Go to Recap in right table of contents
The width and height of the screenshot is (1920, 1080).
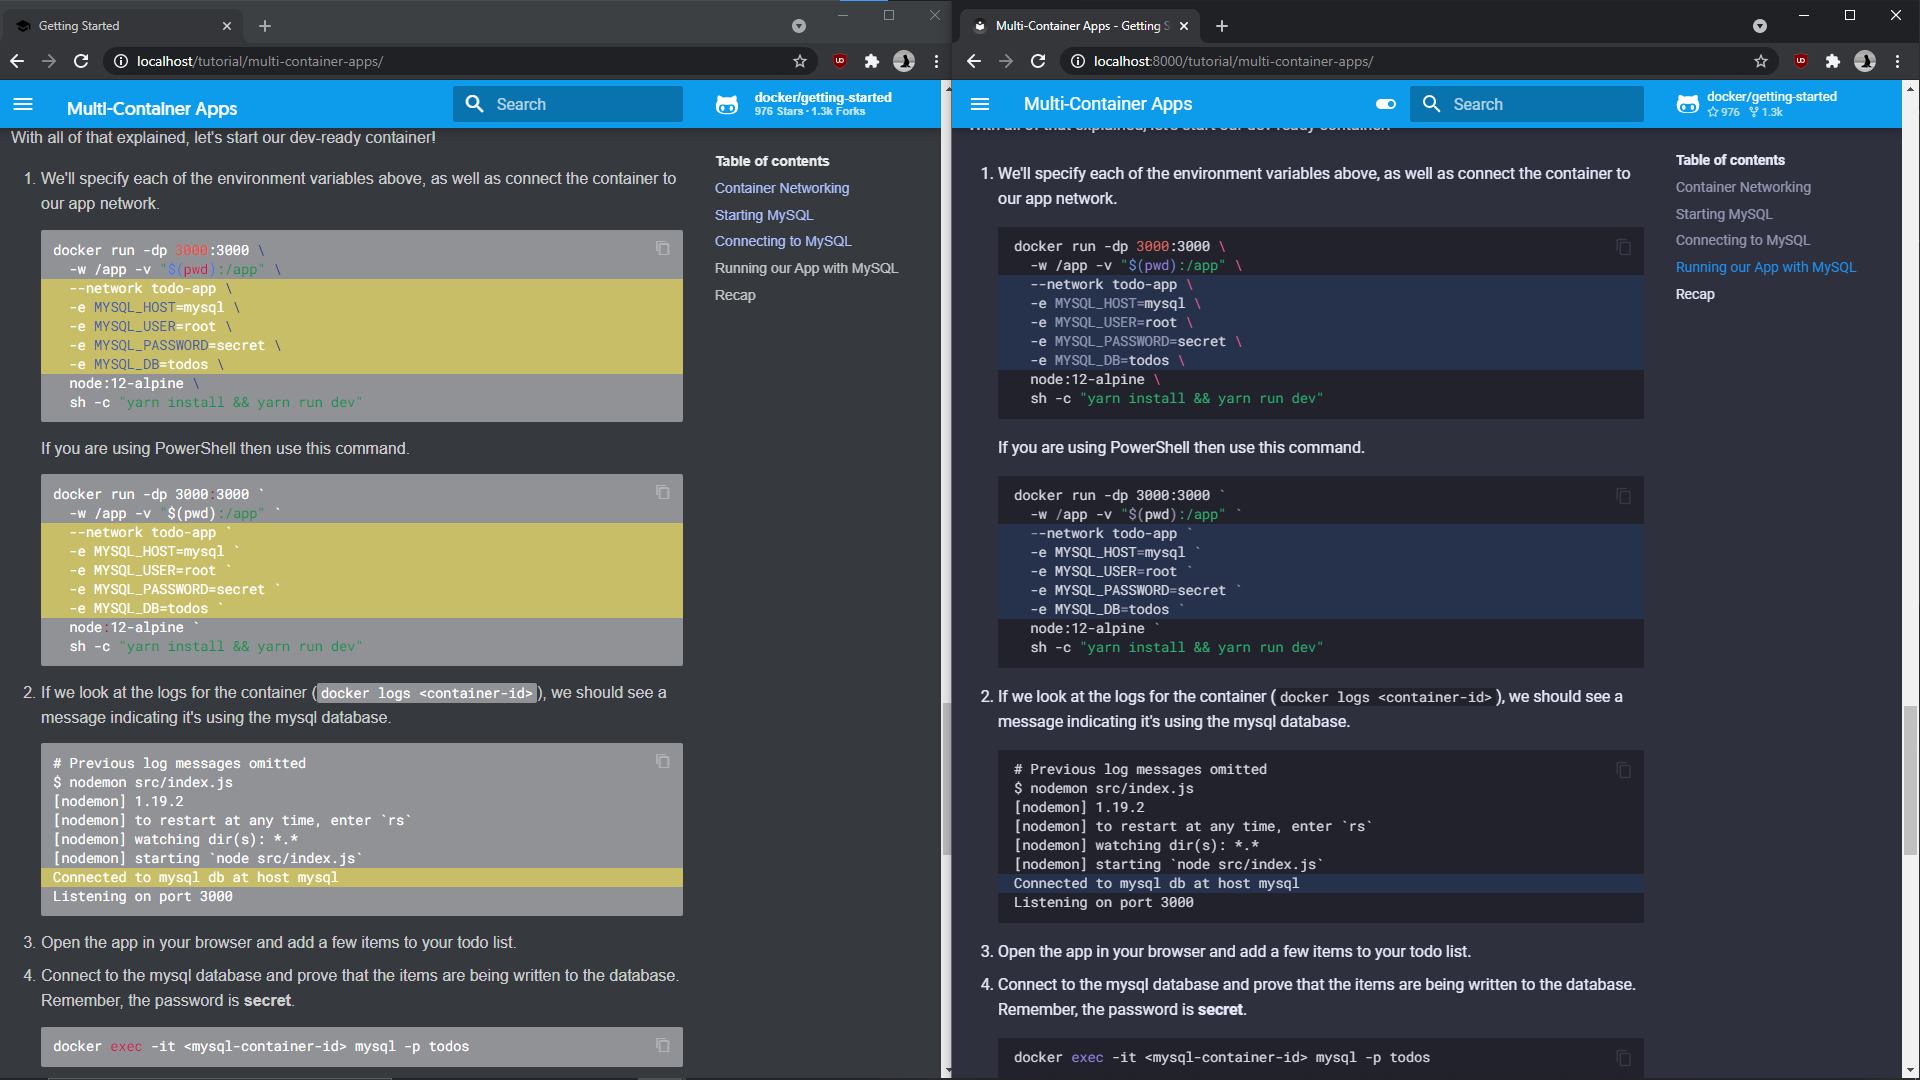[1694, 294]
